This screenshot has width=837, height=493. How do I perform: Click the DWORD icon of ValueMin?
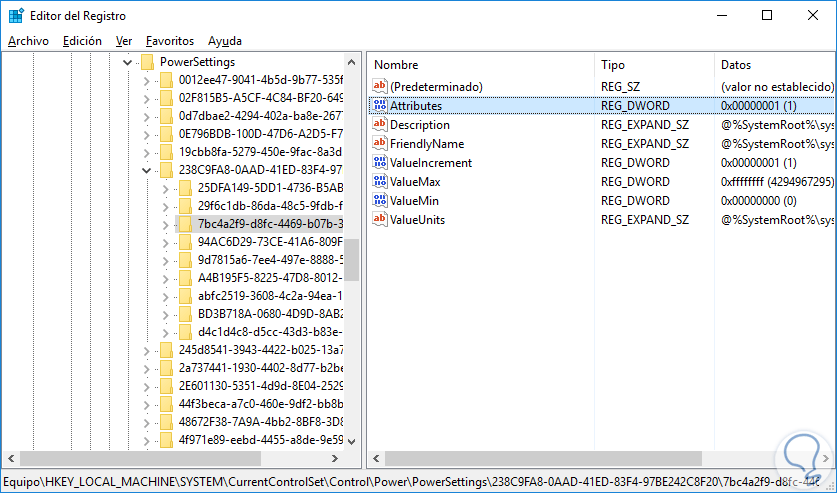[x=380, y=201]
